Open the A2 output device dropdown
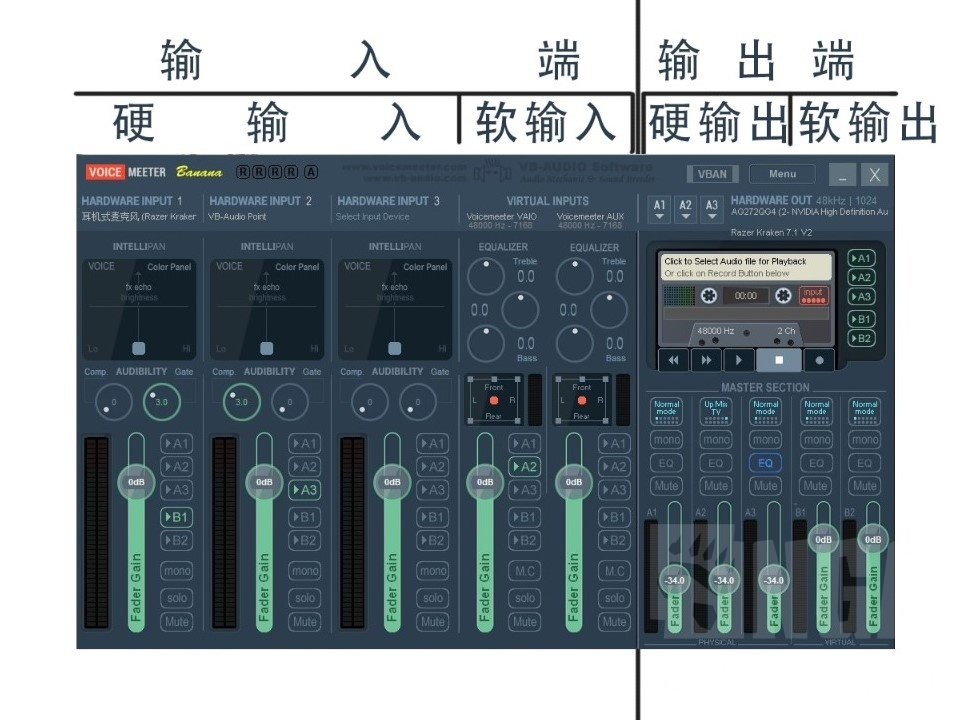Image resolution: width=968 pixels, height=720 pixels. tap(686, 206)
